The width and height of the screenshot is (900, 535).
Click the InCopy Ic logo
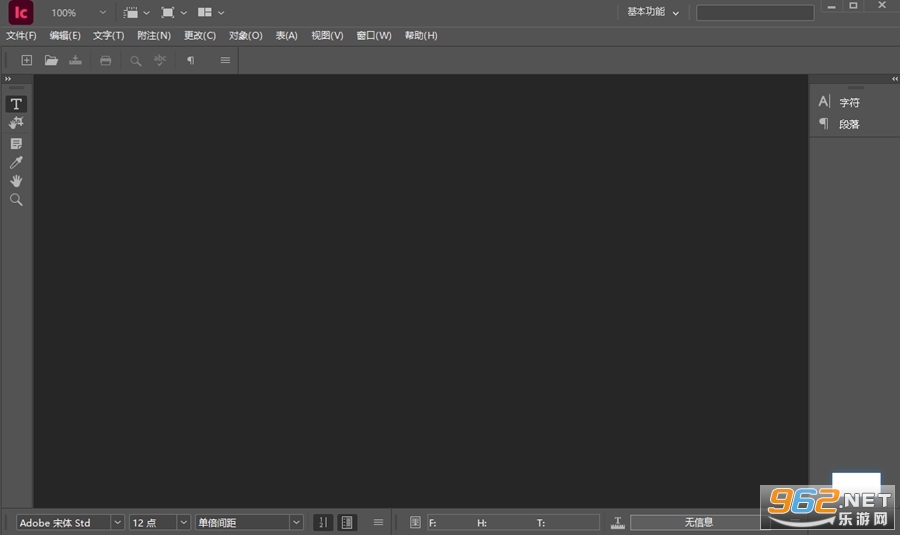click(x=21, y=13)
